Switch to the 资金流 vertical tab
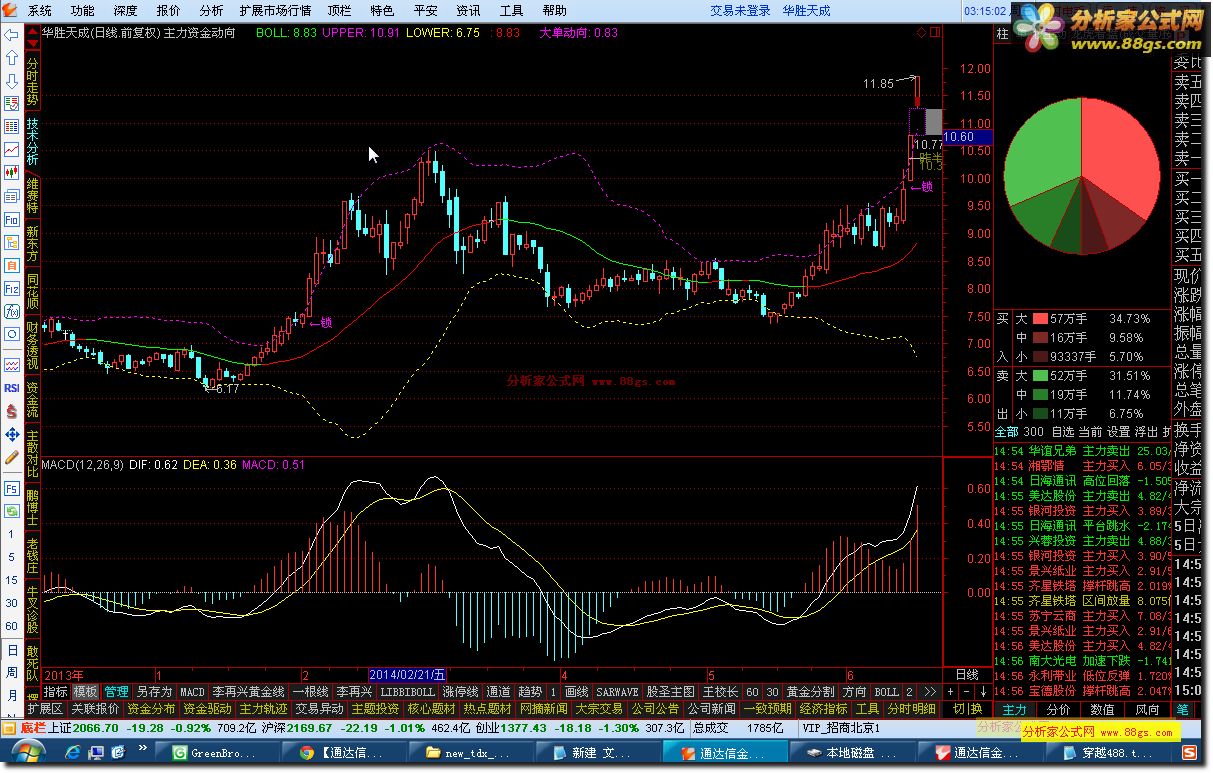 coord(32,400)
